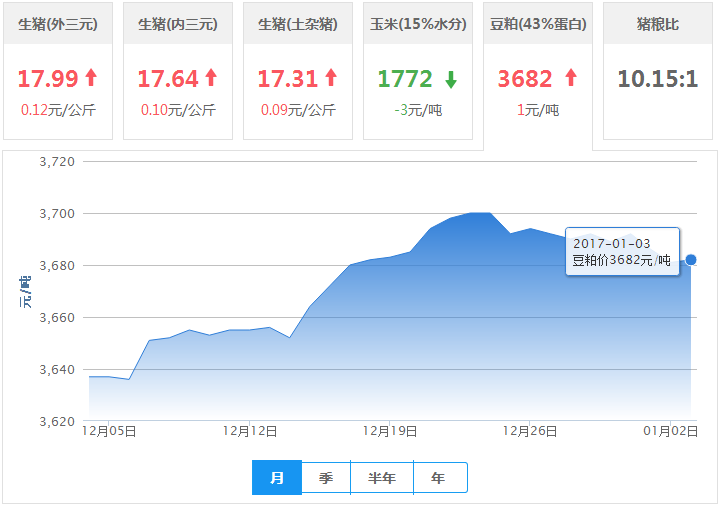Click the 3,620 y-axis label
Screen dimensions: 724x513
pos(57,422)
